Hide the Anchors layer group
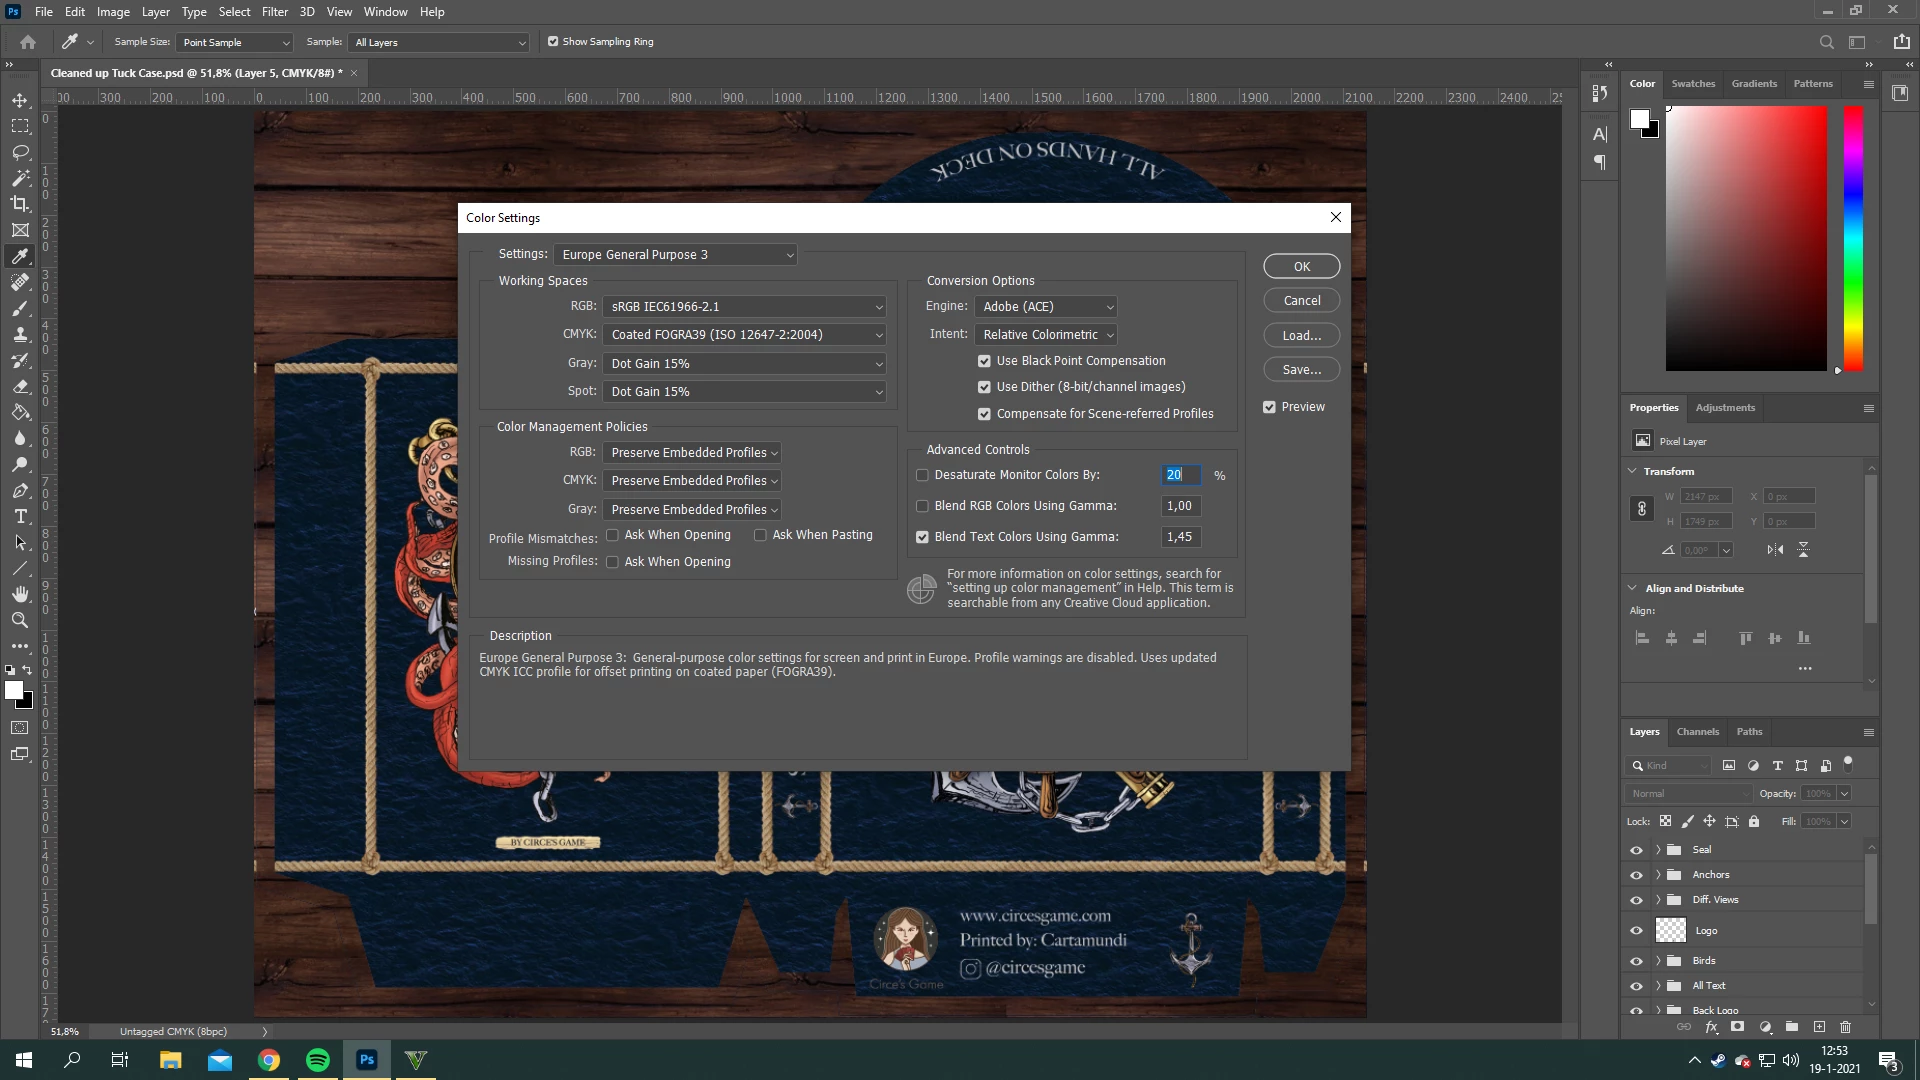The height and width of the screenshot is (1080, 1920). point(1636,875)
